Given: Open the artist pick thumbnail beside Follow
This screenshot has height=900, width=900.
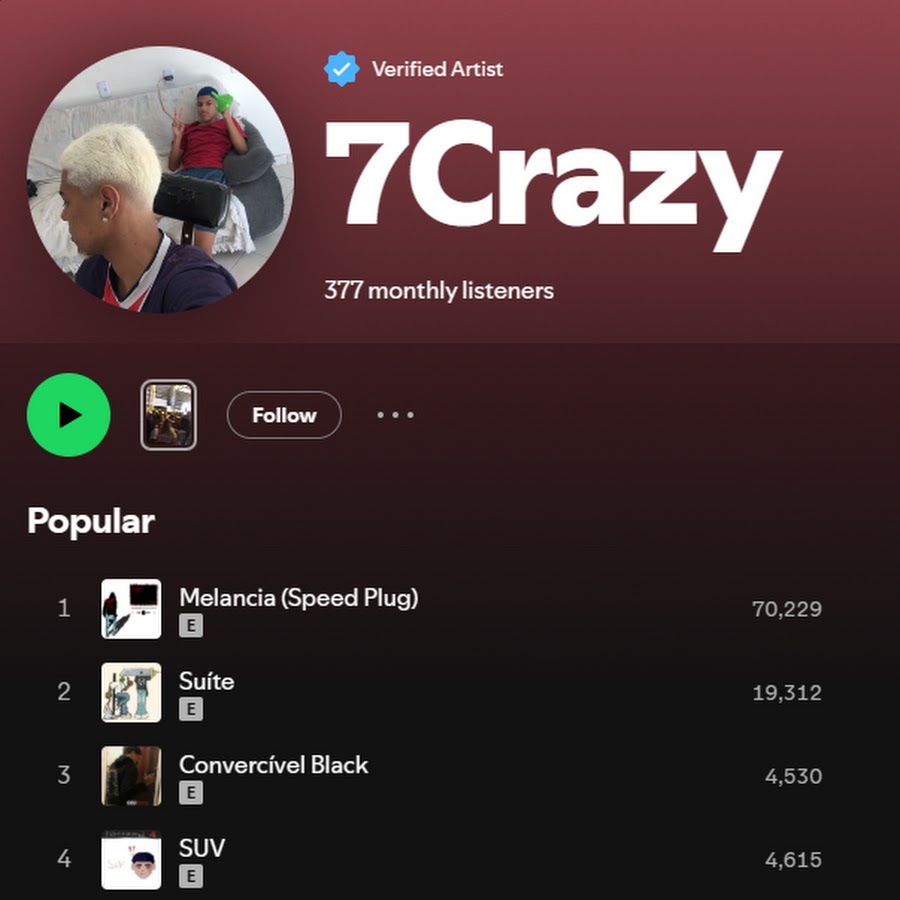Looking at the screenshot, I should pyautogui.click(x=168, y=415).
